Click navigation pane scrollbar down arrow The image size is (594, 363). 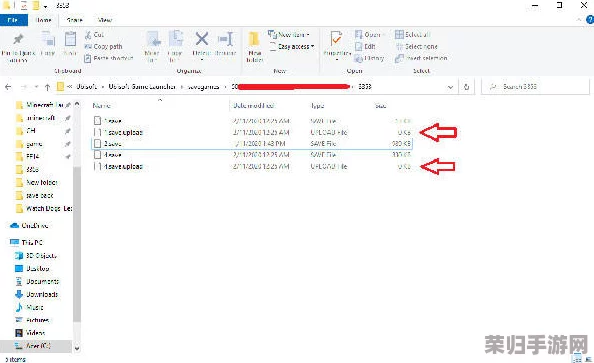click(77, 348)
